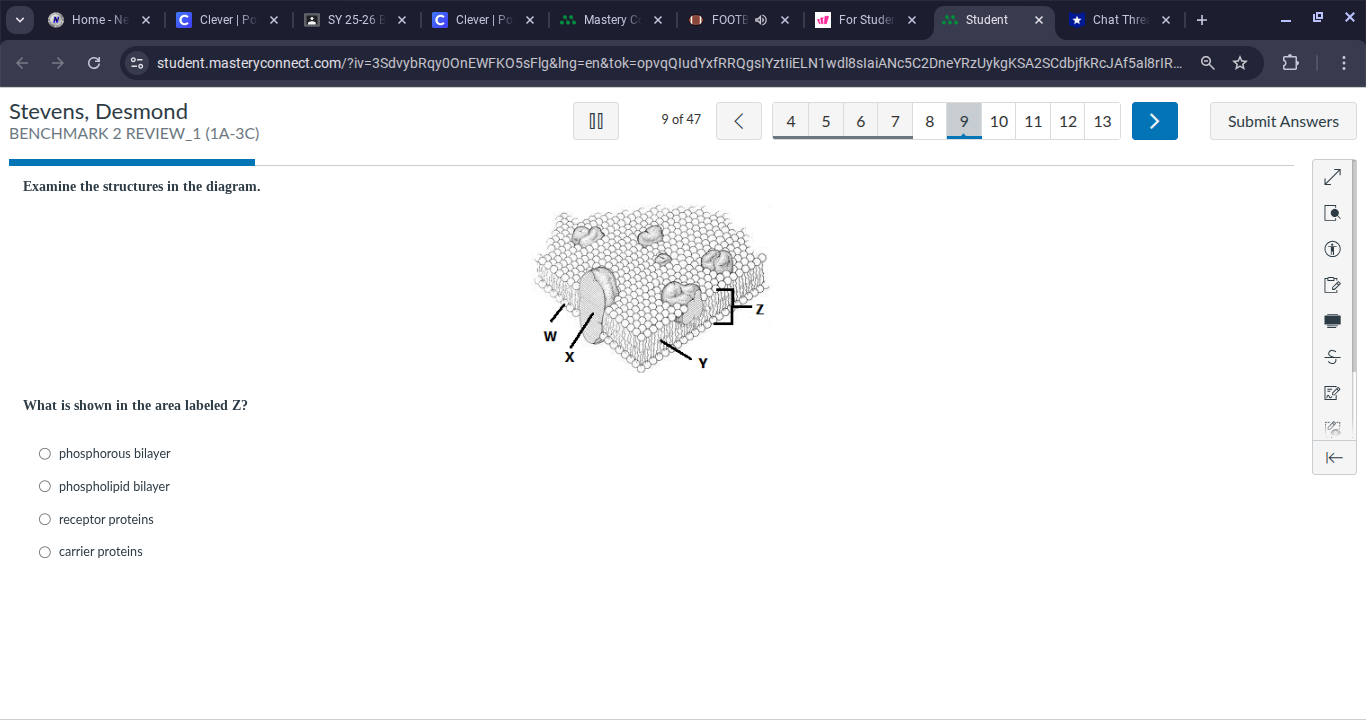Pause the assessment with the pause icon
Screen dimensions: 1366x720
[596, 121]
